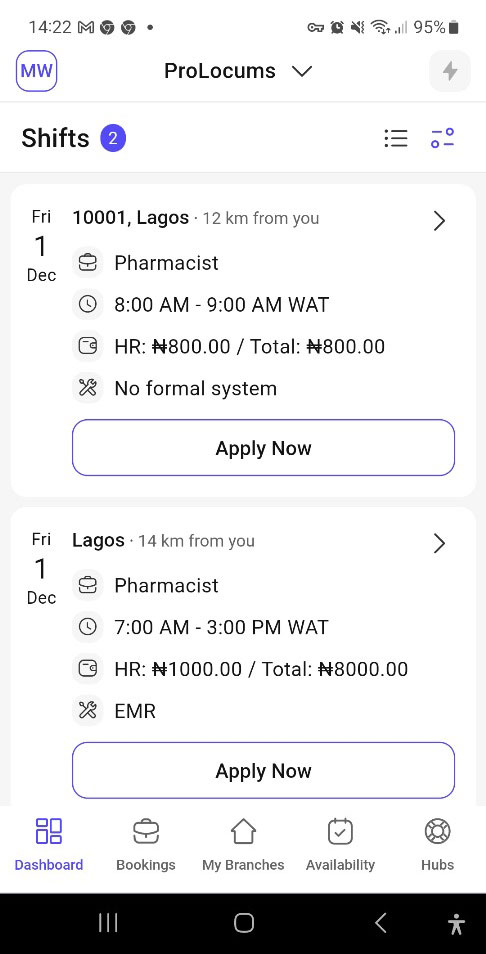This screenshot has height=954, width=486.
Task: Apply Now for the 8:00 AM shift
Action: [x=263, y=448]
